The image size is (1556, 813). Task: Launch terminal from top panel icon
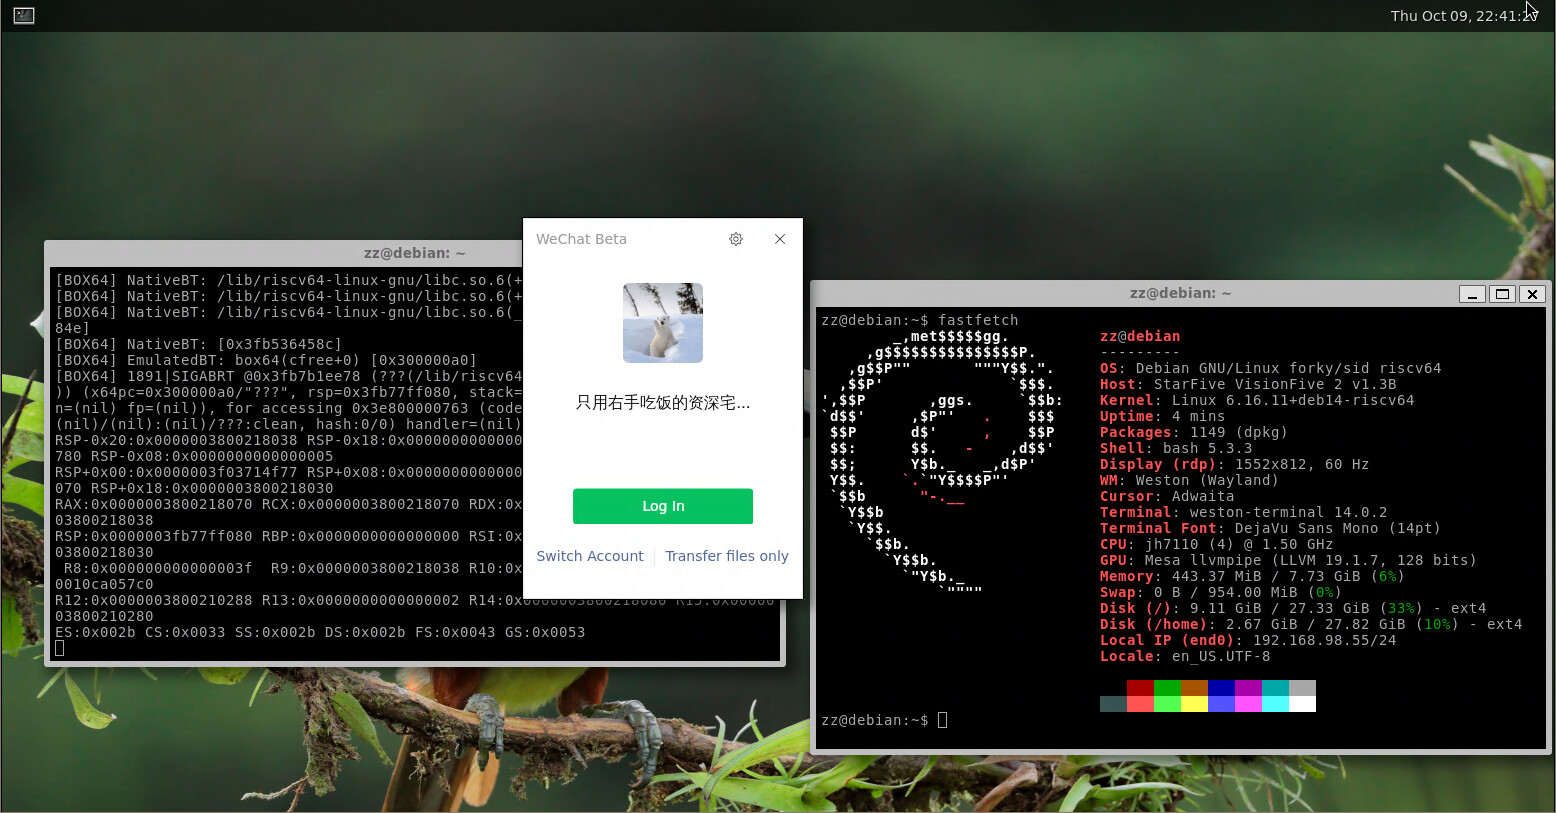pos(24,15)
